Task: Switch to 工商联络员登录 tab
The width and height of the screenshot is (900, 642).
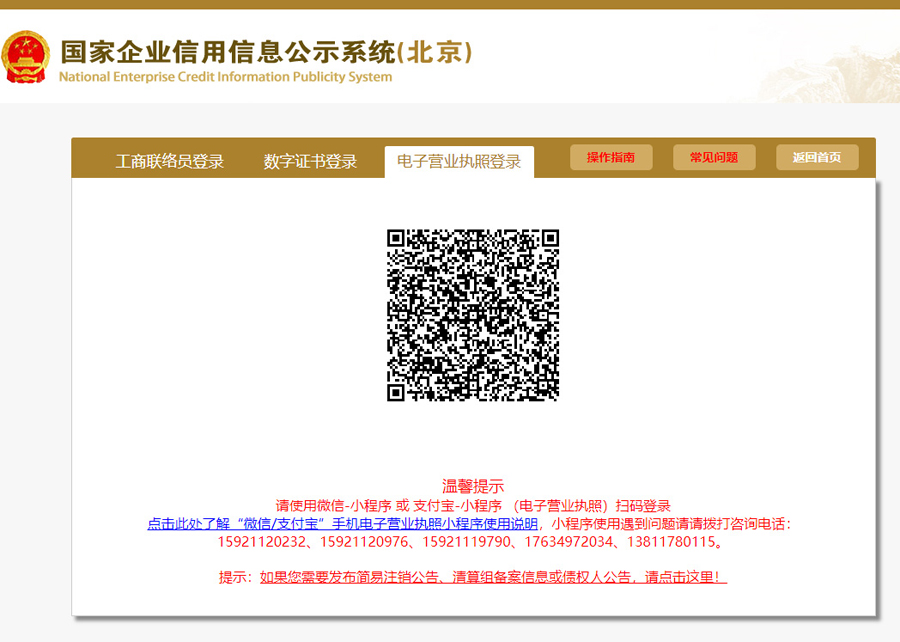Action: pos(170,162)
